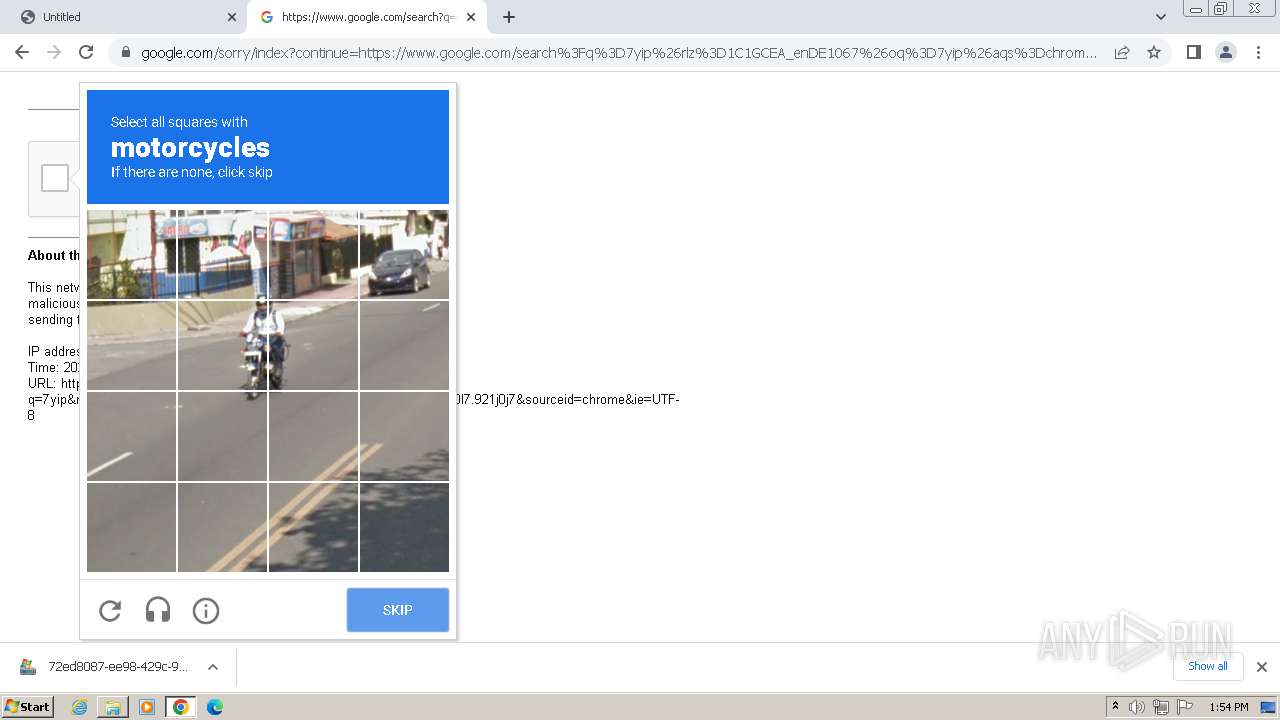Open the Chrome profile avatar
Screen dimensions: 1280x720
point(1225,52)
